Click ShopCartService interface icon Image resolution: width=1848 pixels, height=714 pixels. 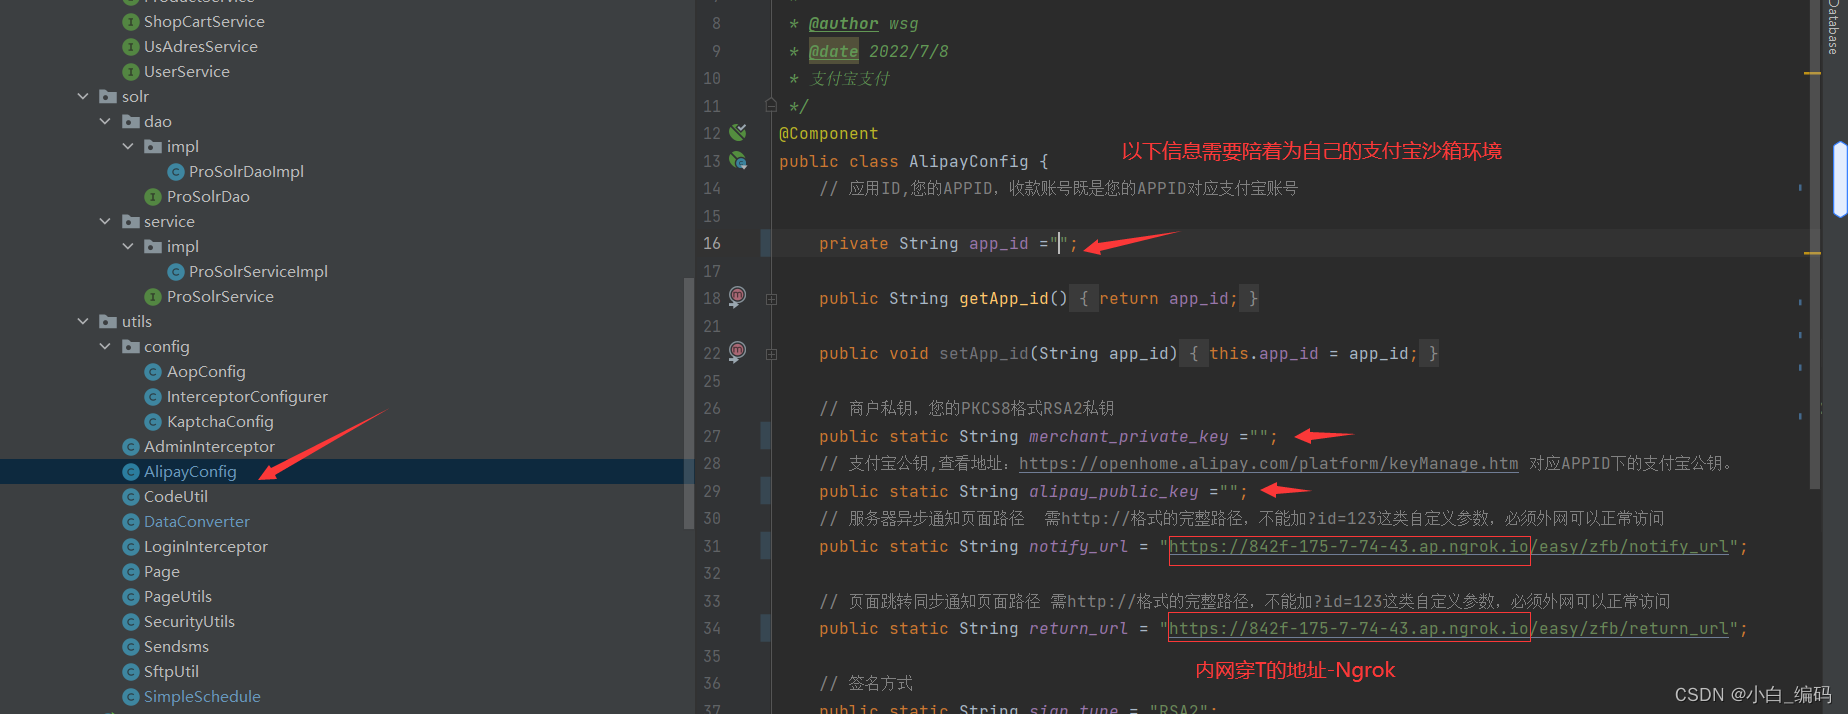click(130, 22)
